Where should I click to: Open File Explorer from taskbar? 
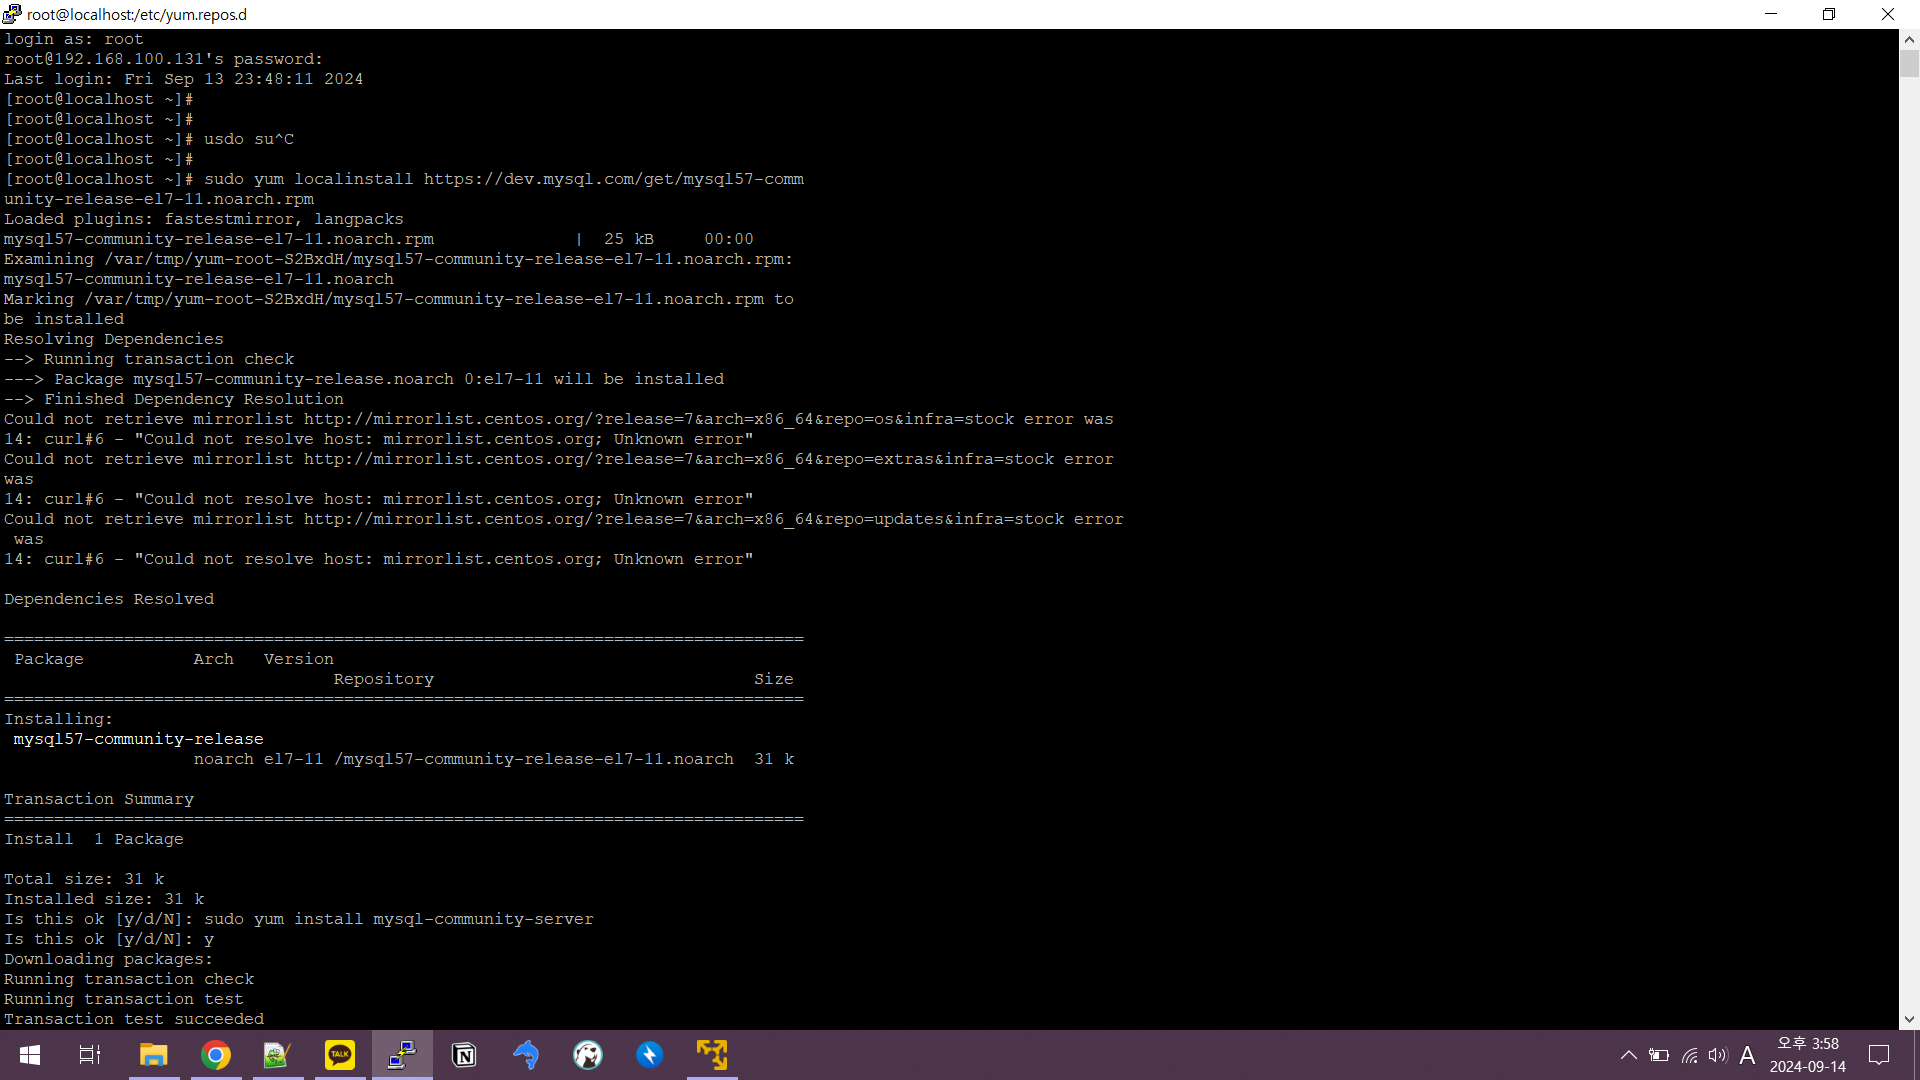pyautogui.click(x=153, y=1055)
